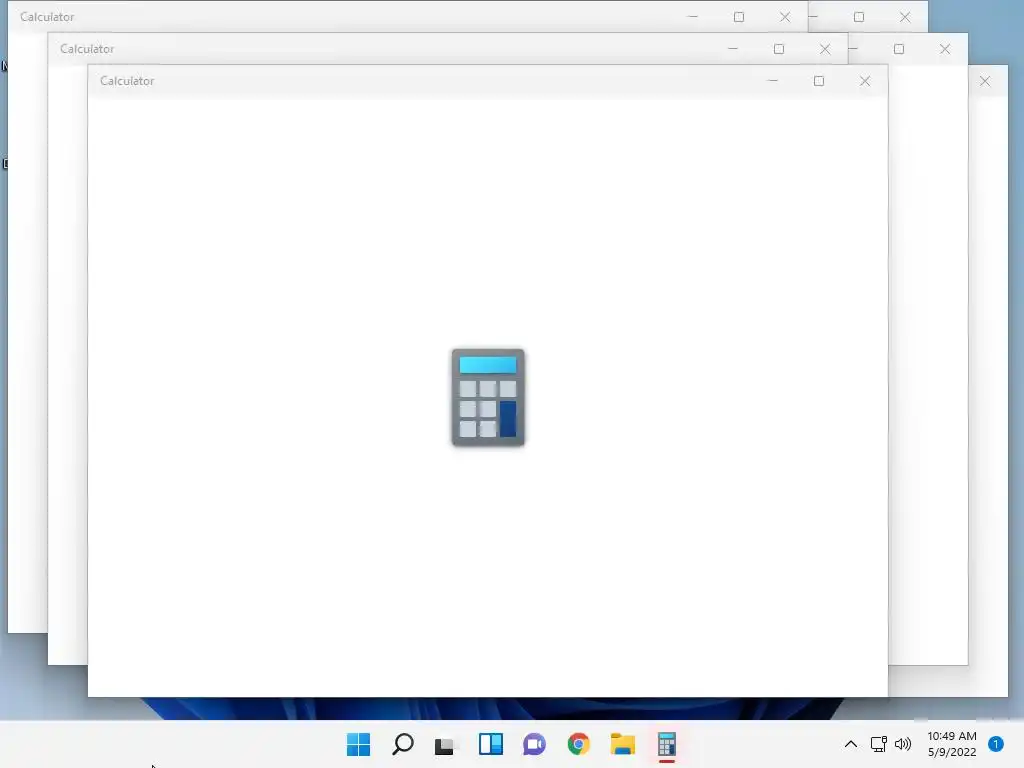Close the frontmost Calculator window

(x=865, y=81)
